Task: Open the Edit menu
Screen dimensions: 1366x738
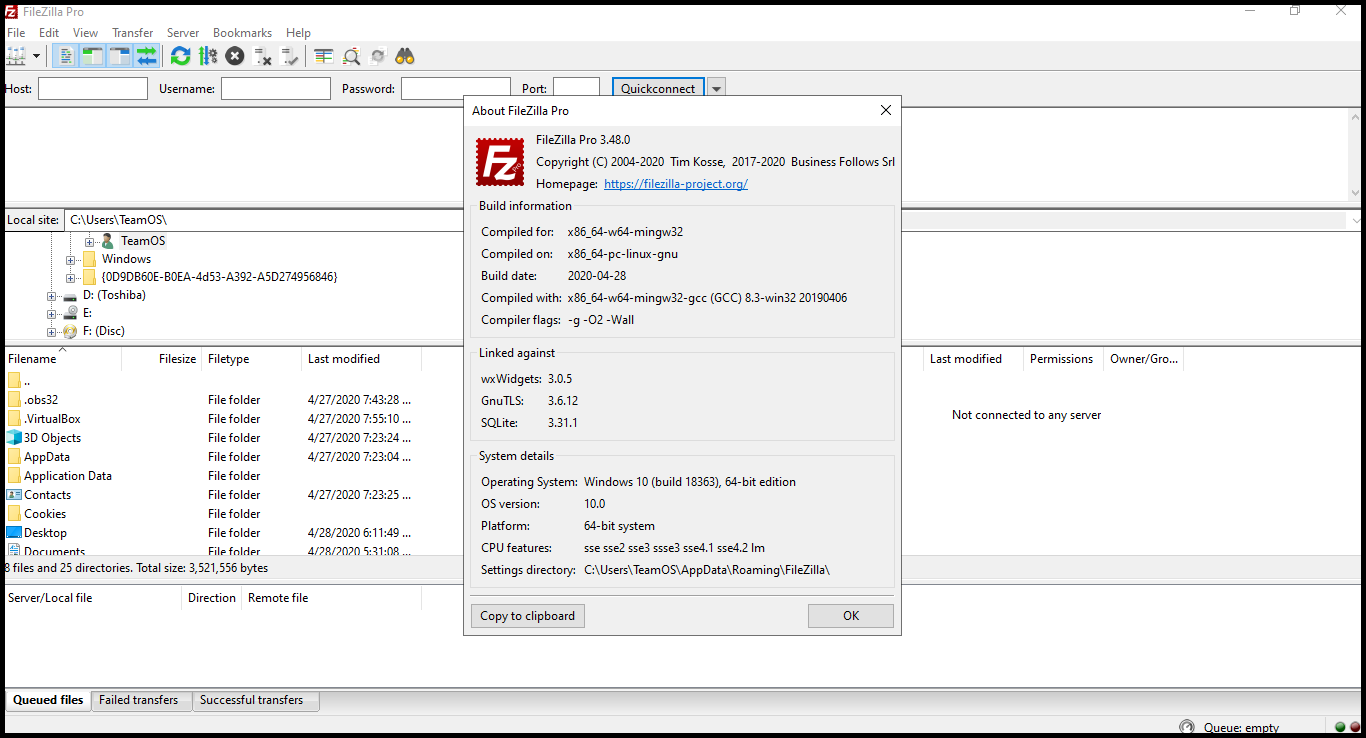Action: (49, 33)
